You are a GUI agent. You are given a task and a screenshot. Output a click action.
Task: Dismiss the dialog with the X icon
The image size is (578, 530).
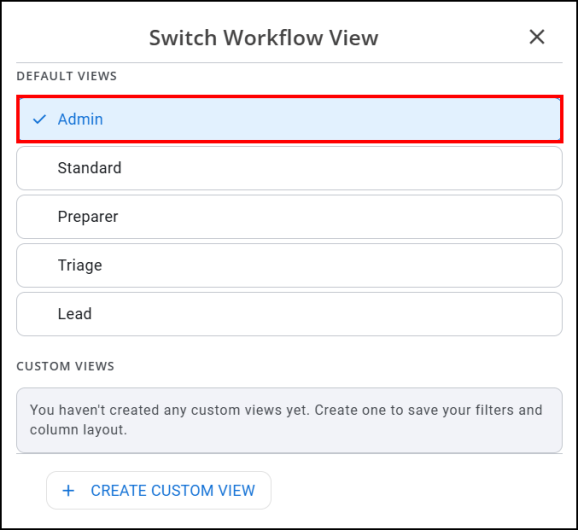[537, 37]
